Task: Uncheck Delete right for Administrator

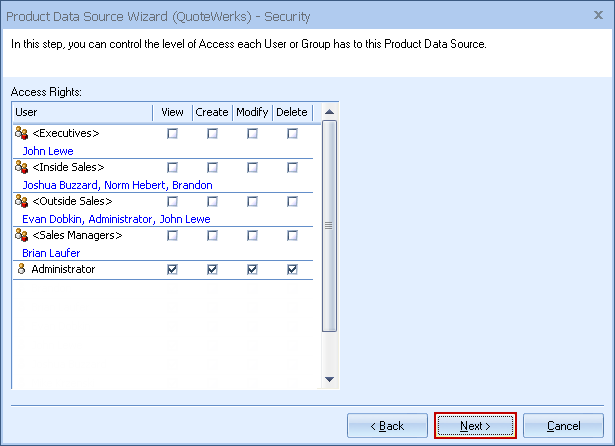Action: pos(292,269)
